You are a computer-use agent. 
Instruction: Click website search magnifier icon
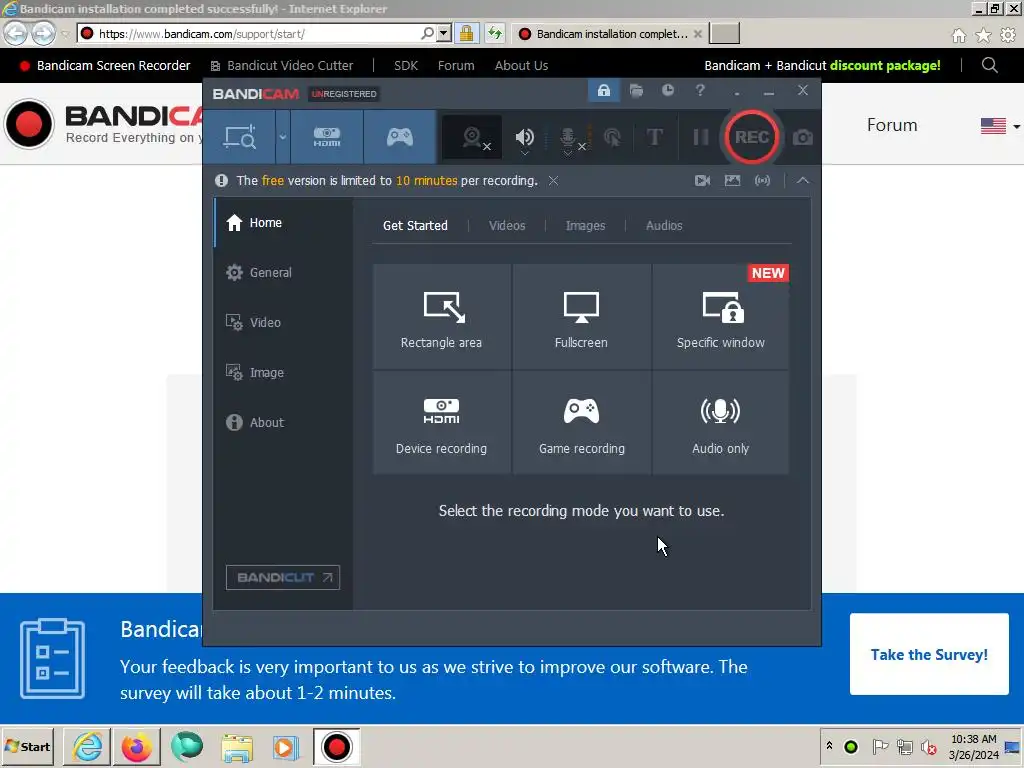pyautogui.click(x=989, y=65)
